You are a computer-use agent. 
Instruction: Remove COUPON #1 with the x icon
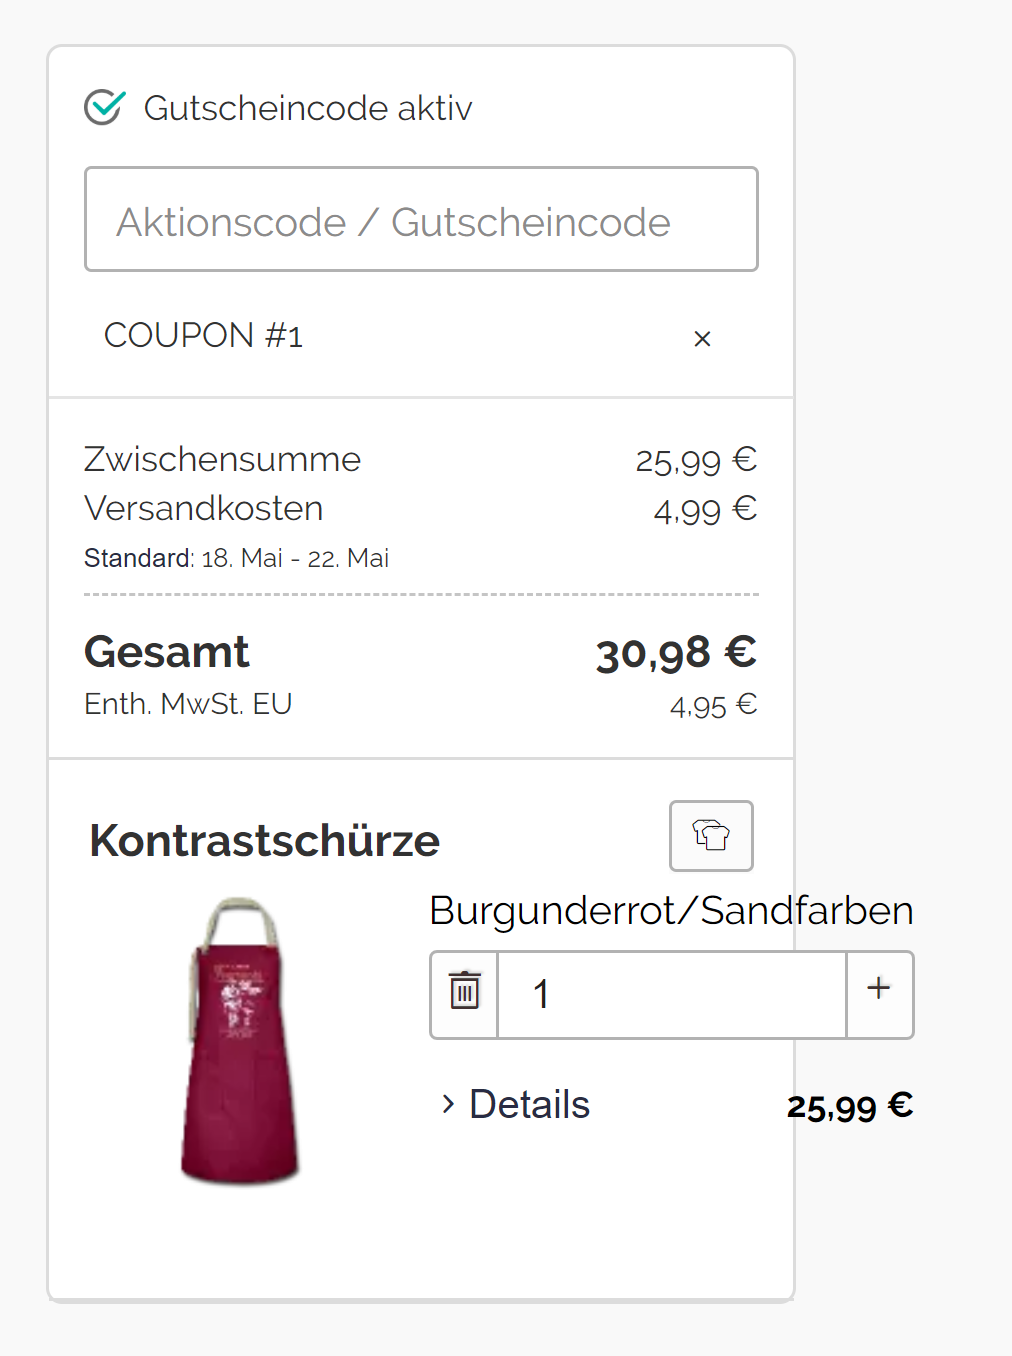(x=702, y=339)
